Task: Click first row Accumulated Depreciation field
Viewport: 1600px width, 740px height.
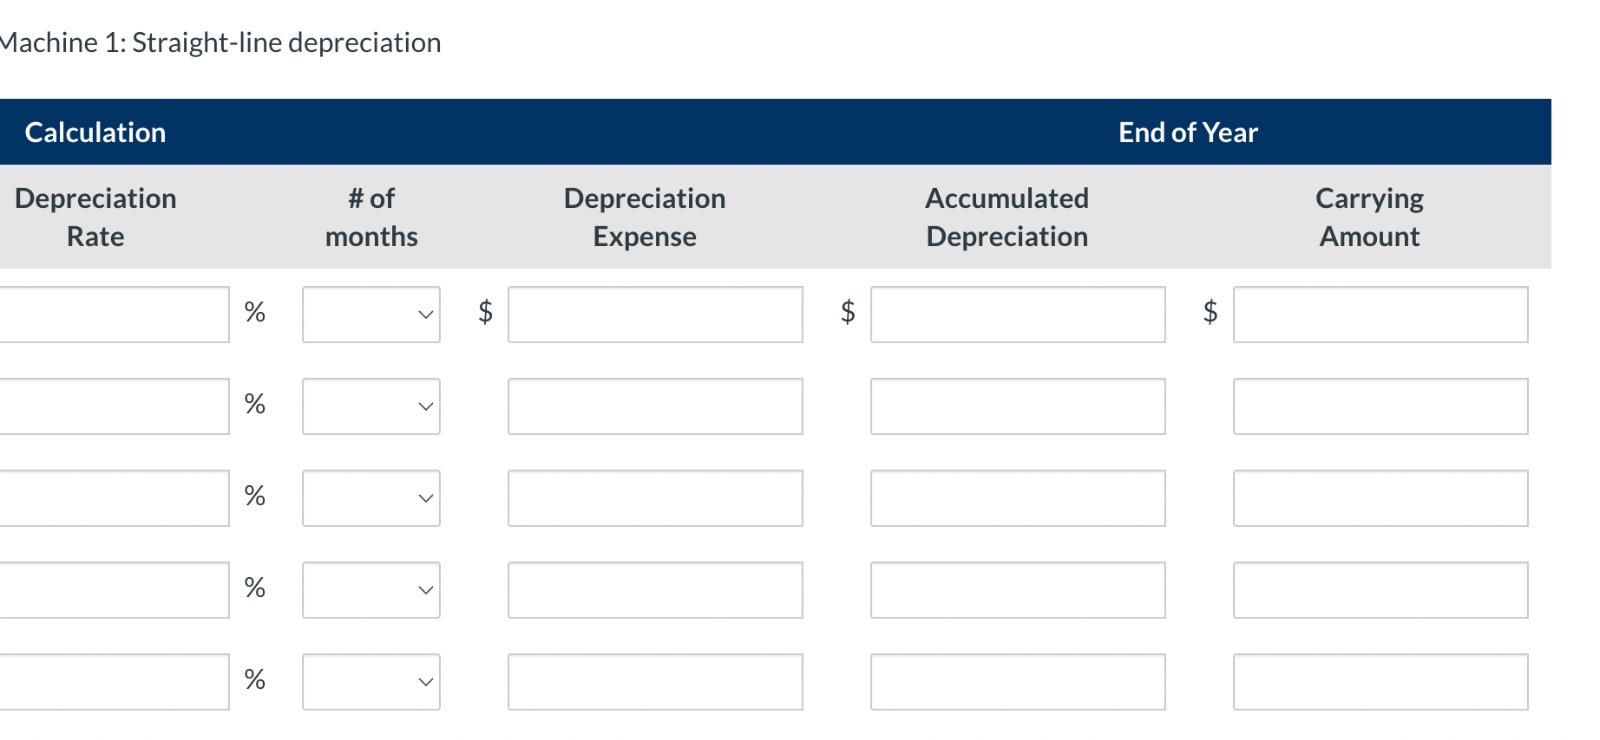Action: 1017,314
